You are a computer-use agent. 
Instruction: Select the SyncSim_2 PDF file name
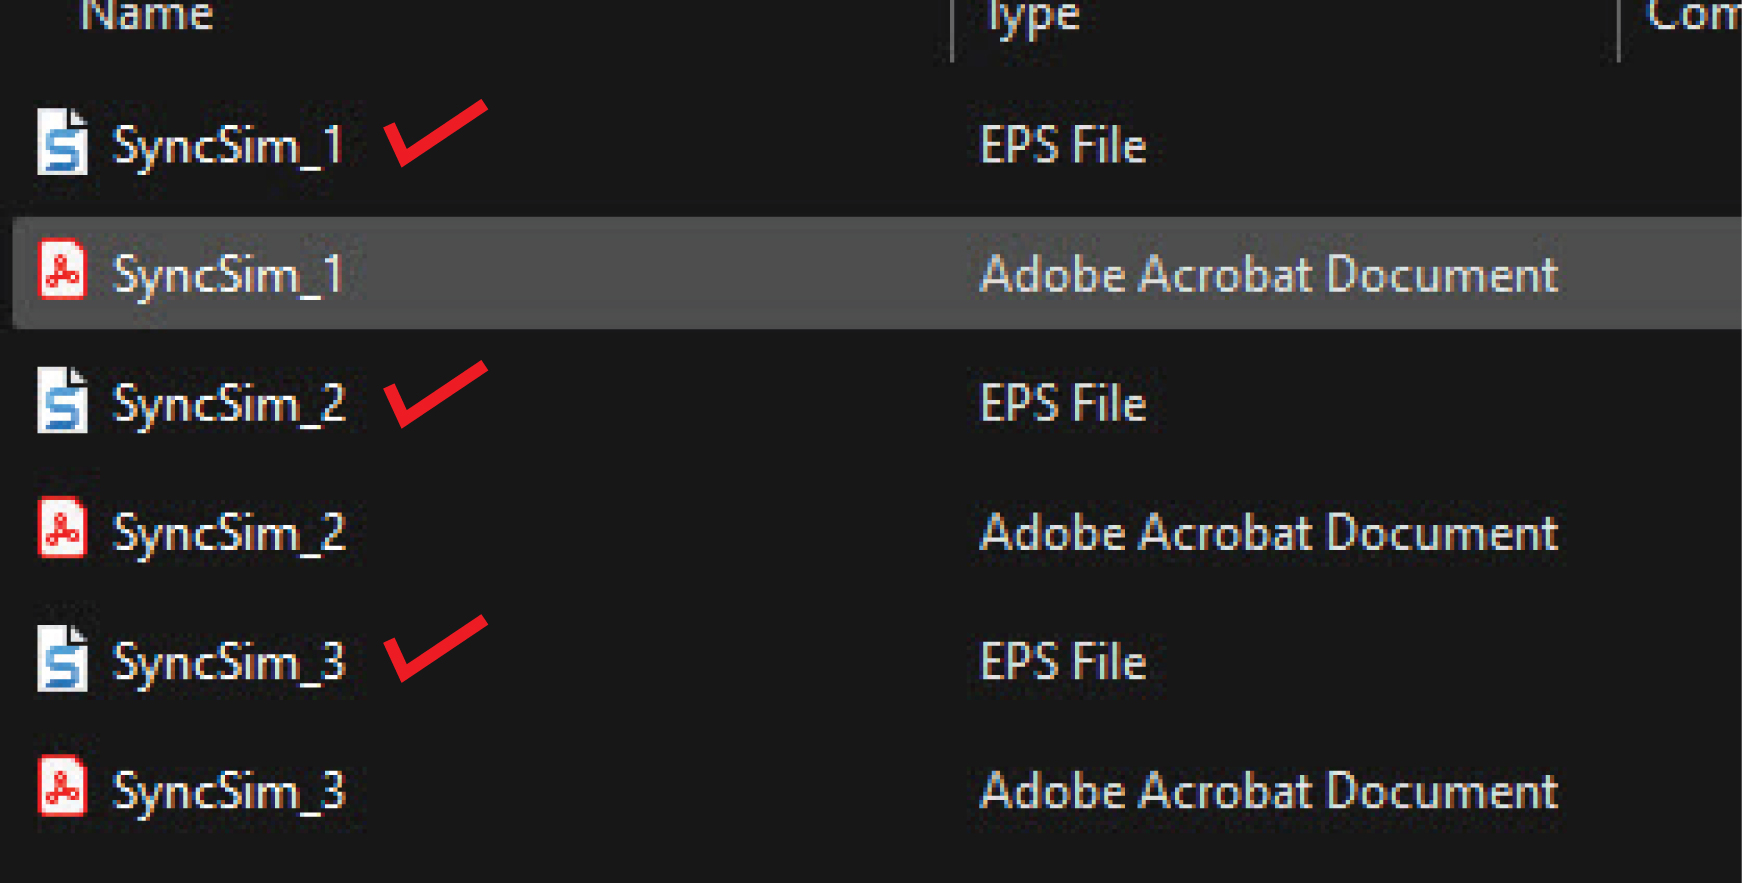click(228, 532)
